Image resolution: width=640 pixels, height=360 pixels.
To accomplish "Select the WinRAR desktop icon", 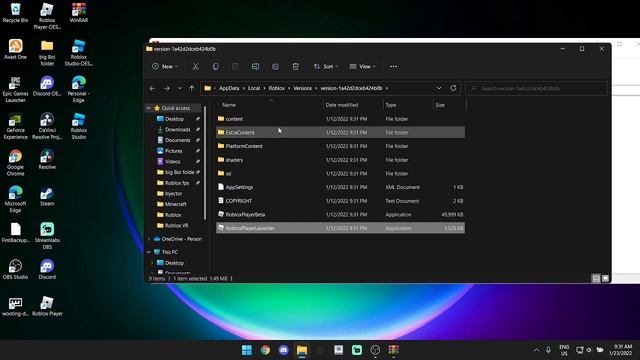I will 79,12.
